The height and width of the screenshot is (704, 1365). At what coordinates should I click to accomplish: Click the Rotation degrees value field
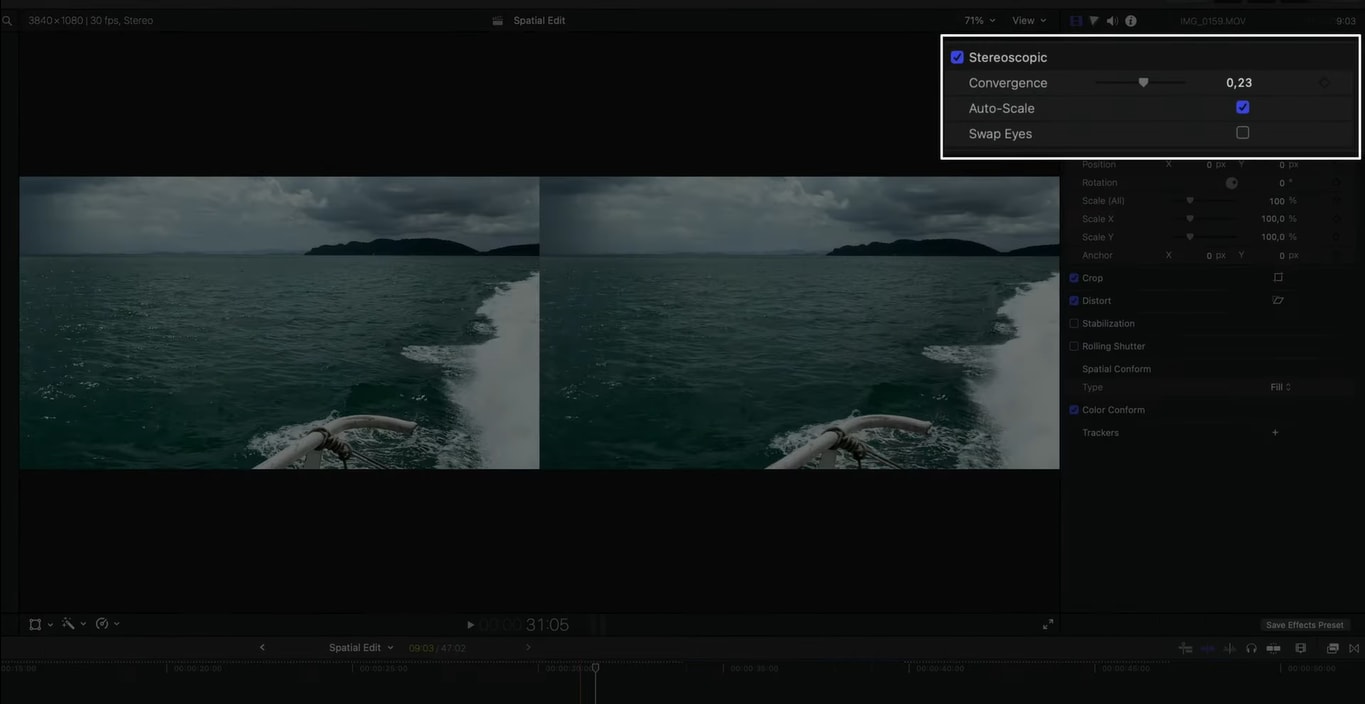tap(1283, 183)
